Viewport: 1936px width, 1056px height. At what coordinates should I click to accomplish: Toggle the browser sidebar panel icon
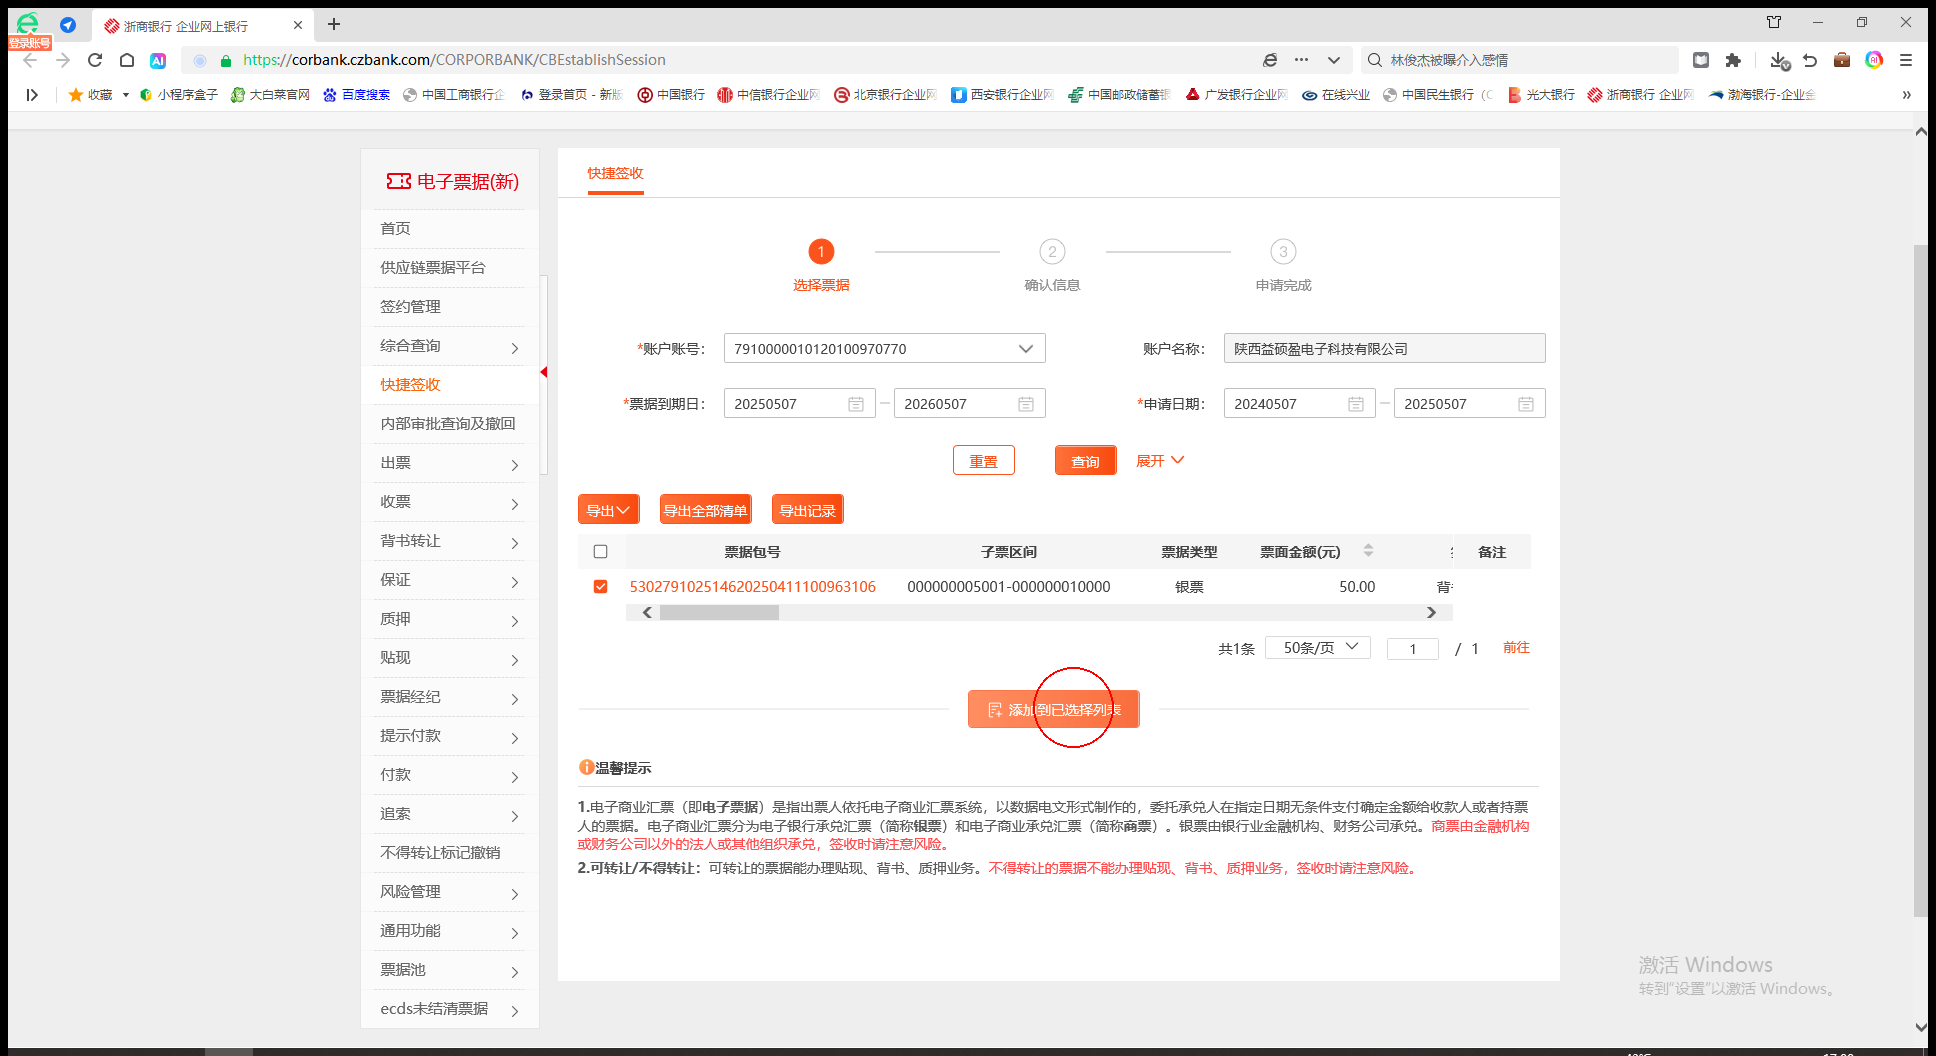coord(32,95)
